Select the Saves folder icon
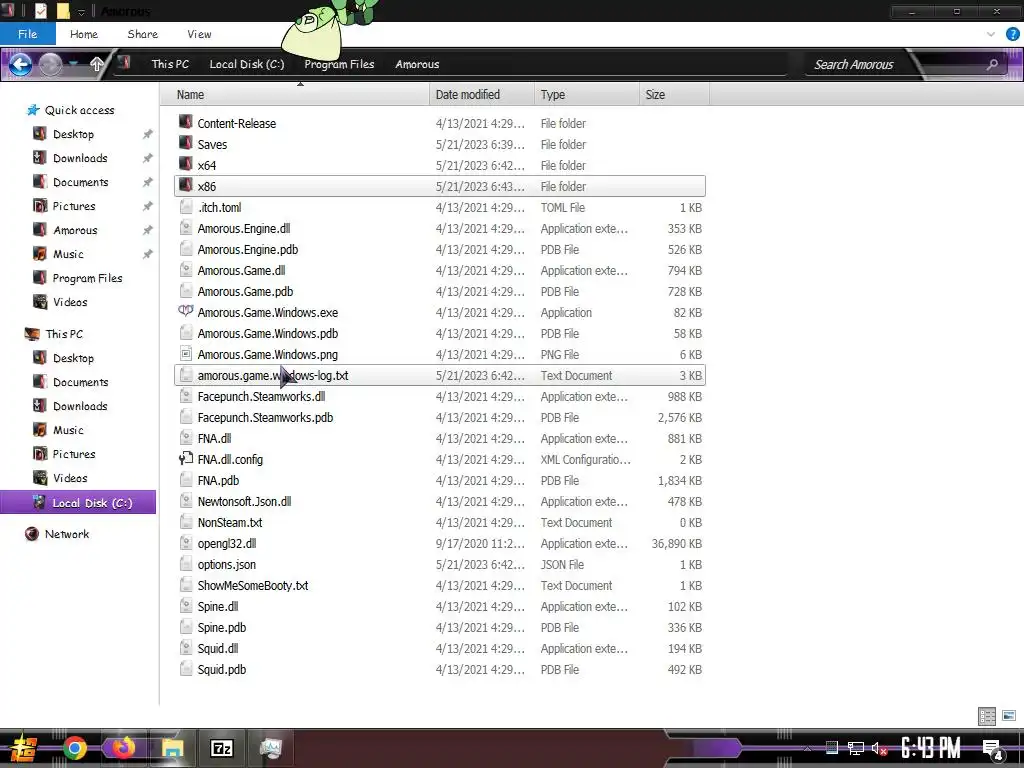The width and height of the screenshot is (1024, 768). 185,144
